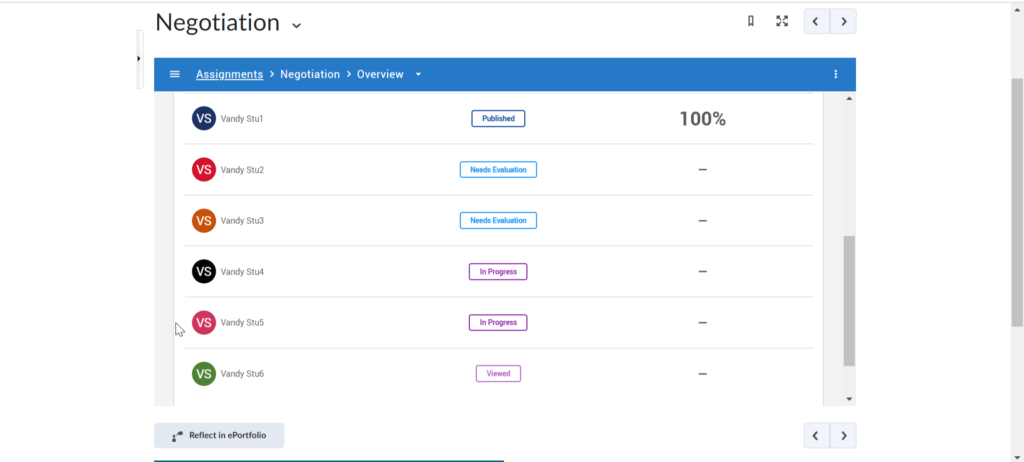Viewport: 1024px width, 462px height.
Task: Click the inner list vertical scrollbar thumb
Action: click(849, 300)
